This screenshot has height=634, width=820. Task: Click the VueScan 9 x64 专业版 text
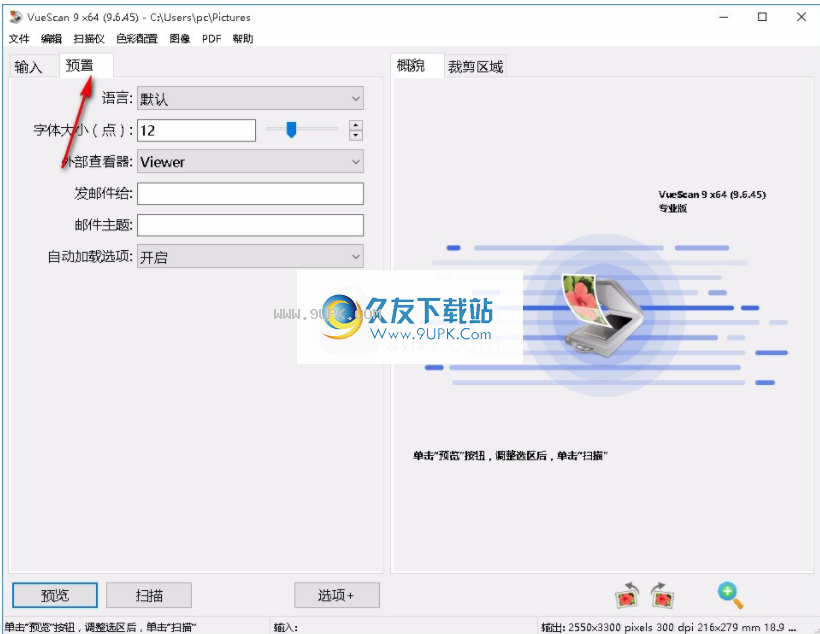[712, 201]
